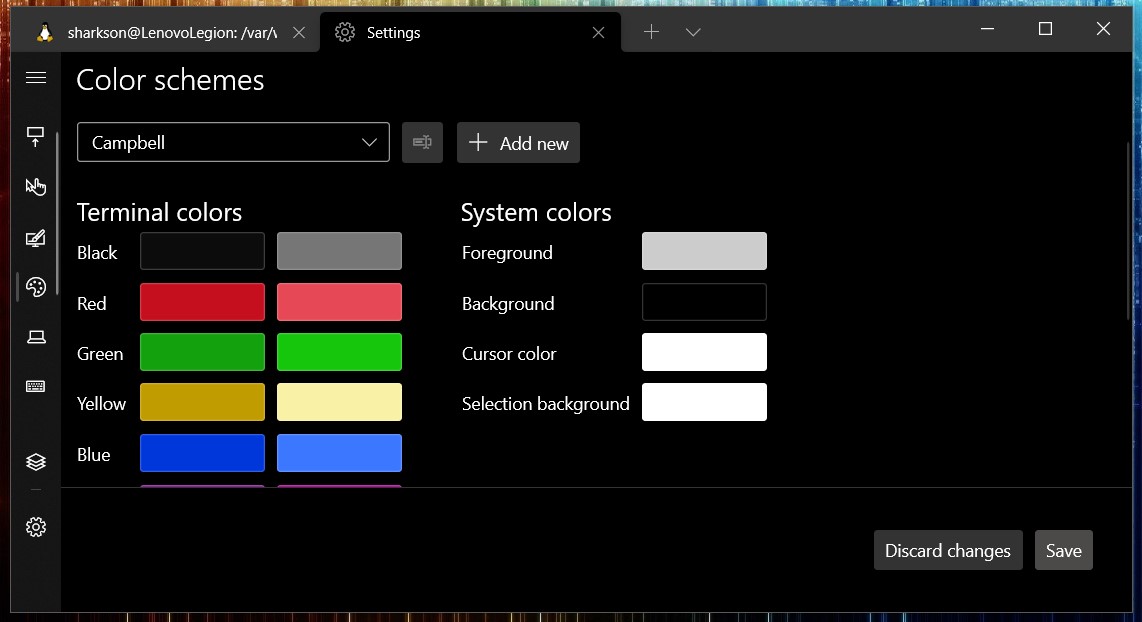Viewport: 1142px width, 622px height.
Task: Open Rendering settings in sidebar
Action: coord(36,337)
